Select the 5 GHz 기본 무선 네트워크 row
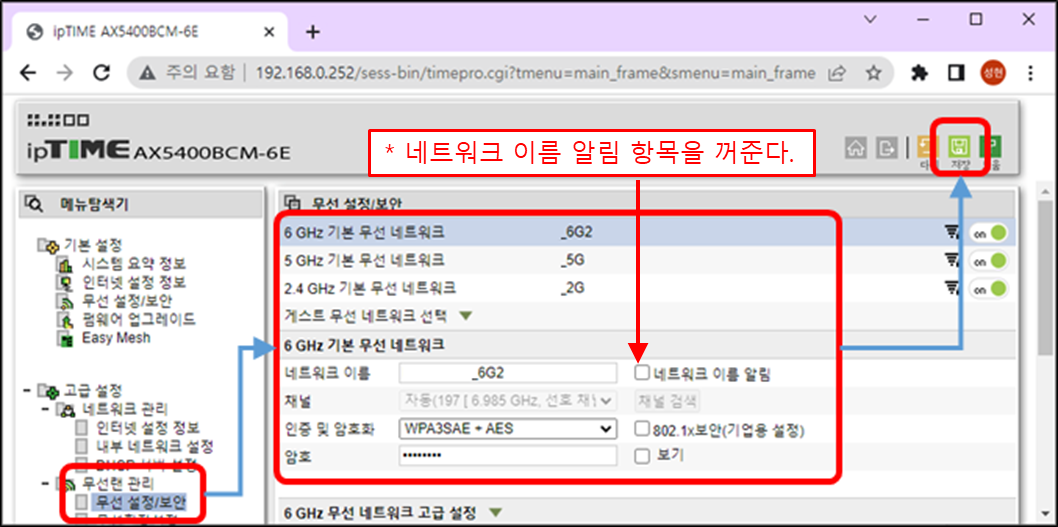 point(646,260)
